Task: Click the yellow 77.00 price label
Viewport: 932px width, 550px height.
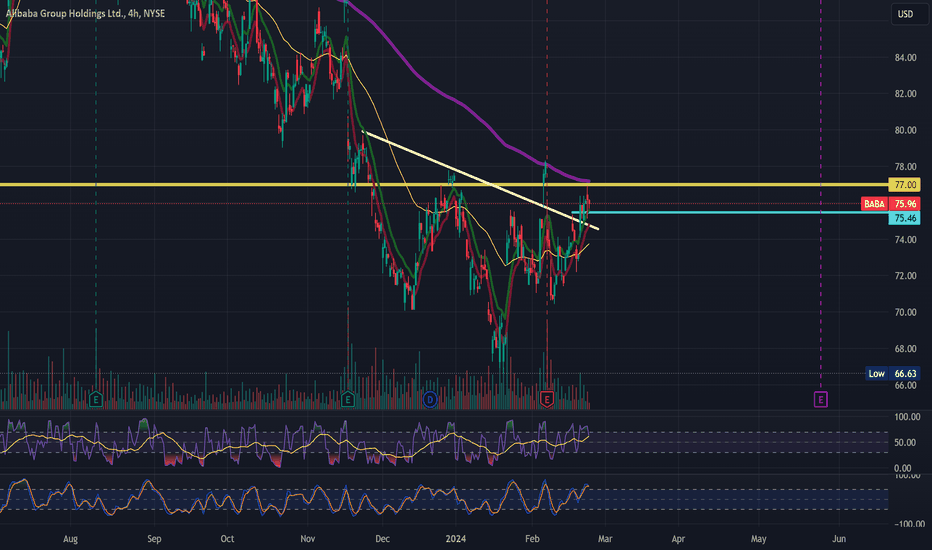Action: click(904, 185)
